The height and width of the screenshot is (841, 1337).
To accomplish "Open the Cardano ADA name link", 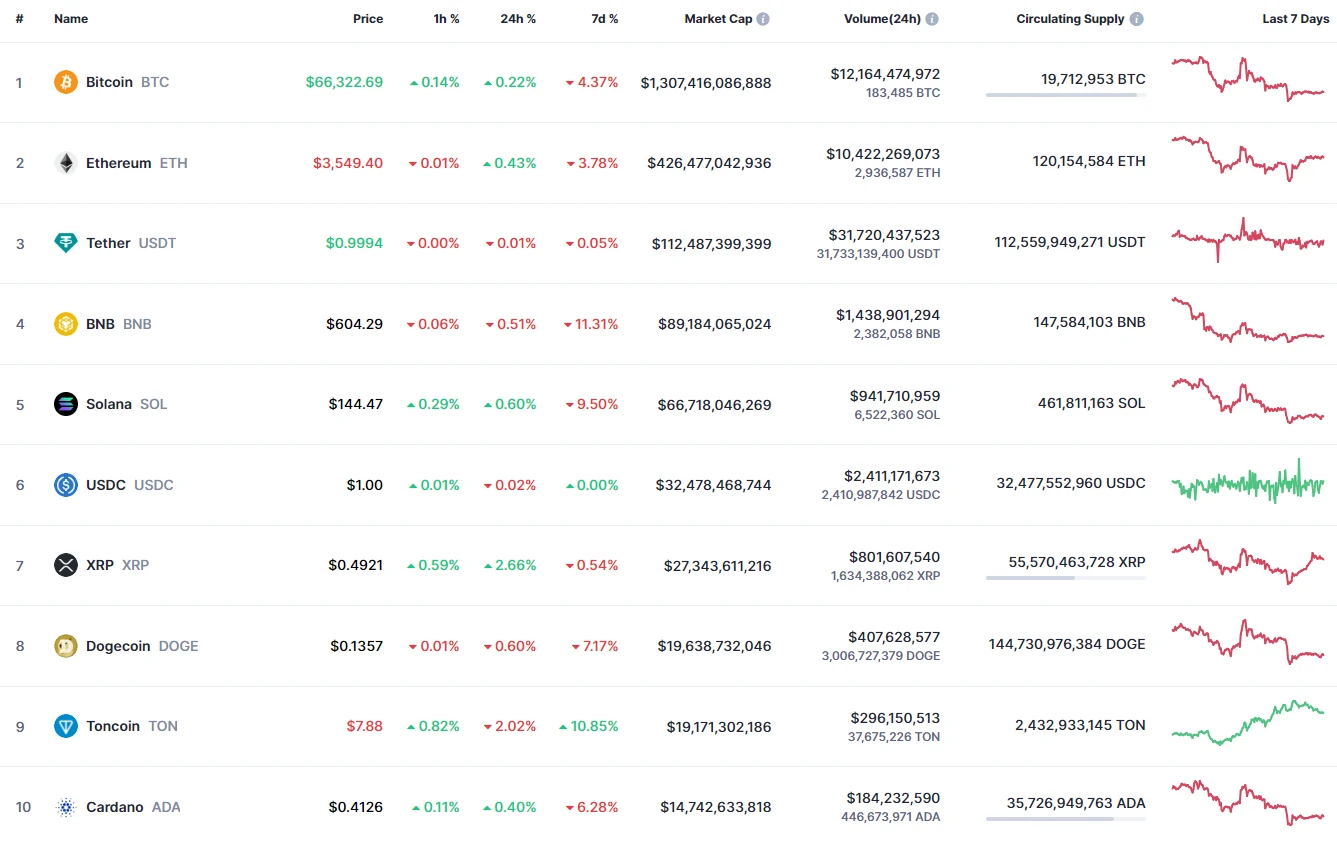I will click(x=115, y=807).
